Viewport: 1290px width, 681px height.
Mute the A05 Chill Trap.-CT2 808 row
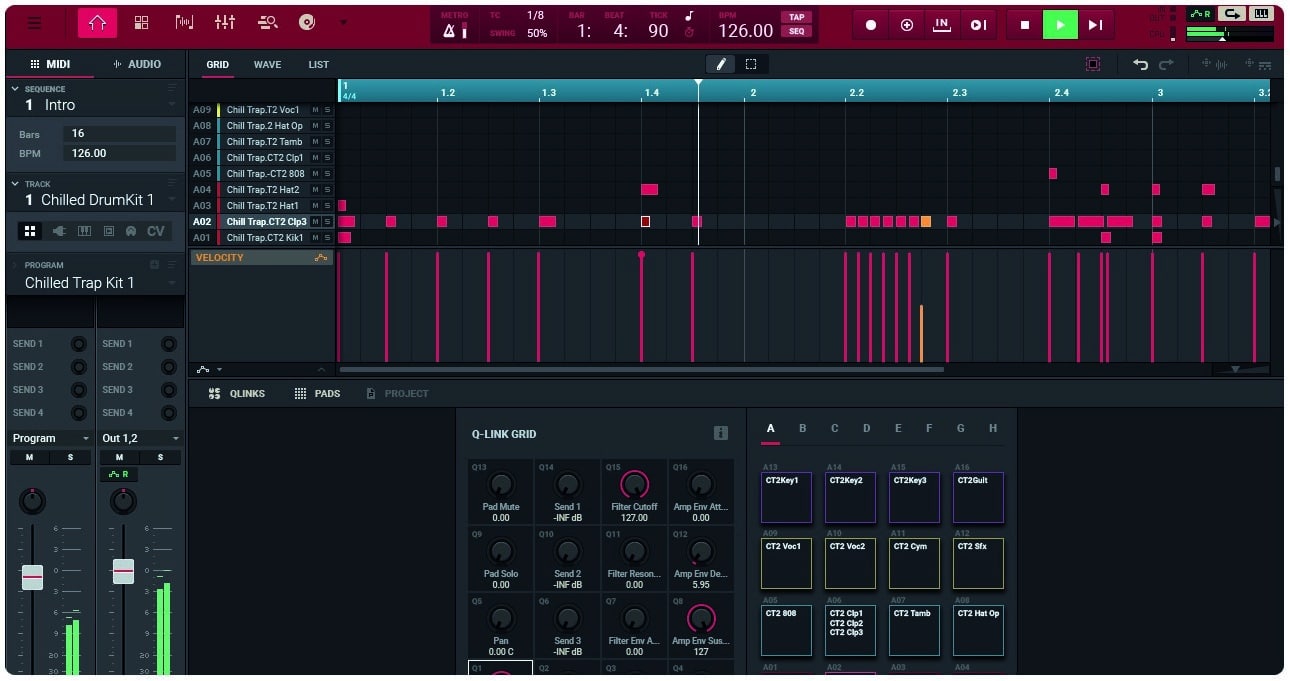[x=315, y=174]
